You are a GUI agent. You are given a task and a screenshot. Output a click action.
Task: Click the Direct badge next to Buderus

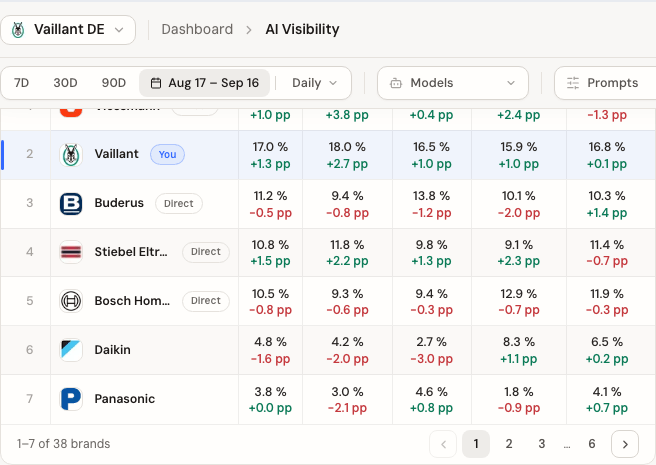[179, 203]
